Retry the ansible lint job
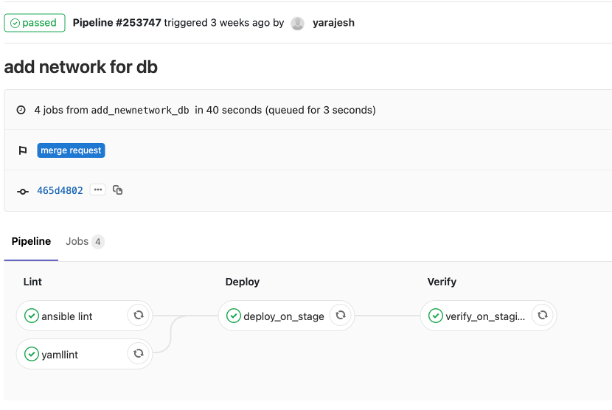Screen dimensions: 612x410 (138, 316)
